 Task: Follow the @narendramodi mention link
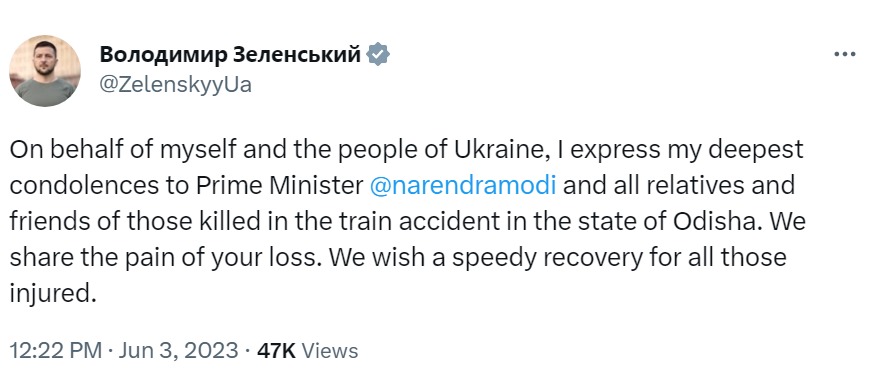coord(463,185)
